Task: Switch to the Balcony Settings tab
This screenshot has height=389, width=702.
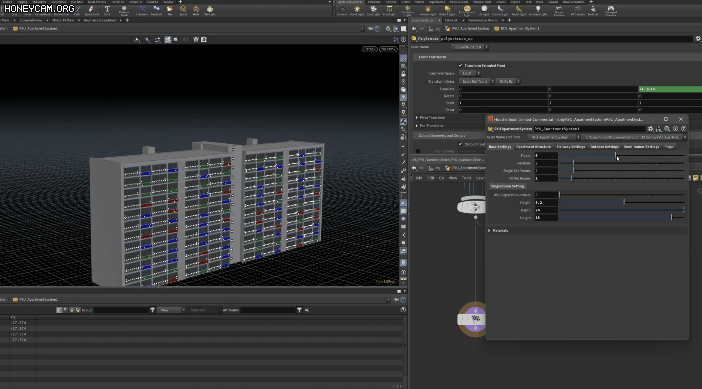Action: pyautogui.click(x=571, y=147)
